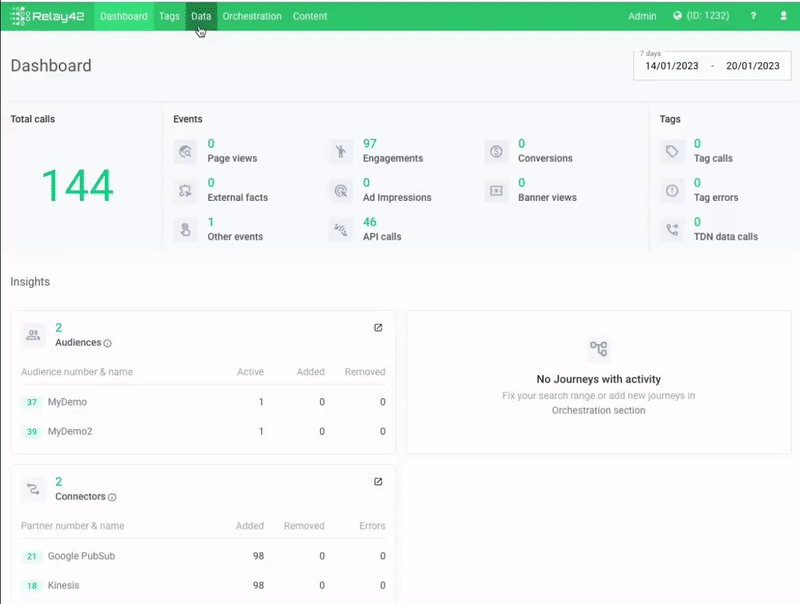This screenshot has height=604, width=800.
Task: Open the Tags menu
Action: 169,16
